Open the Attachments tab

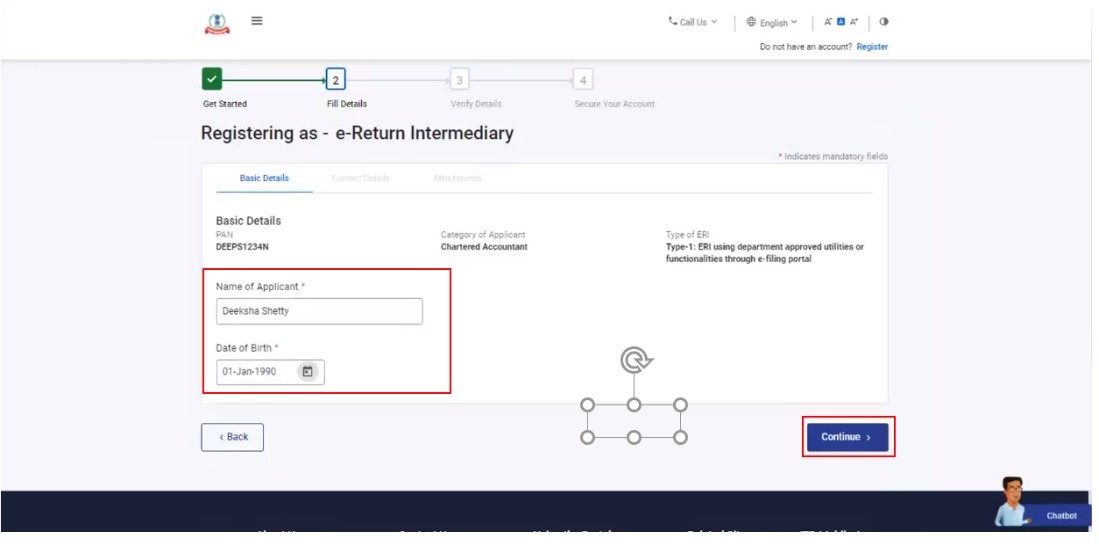(457, 178)
